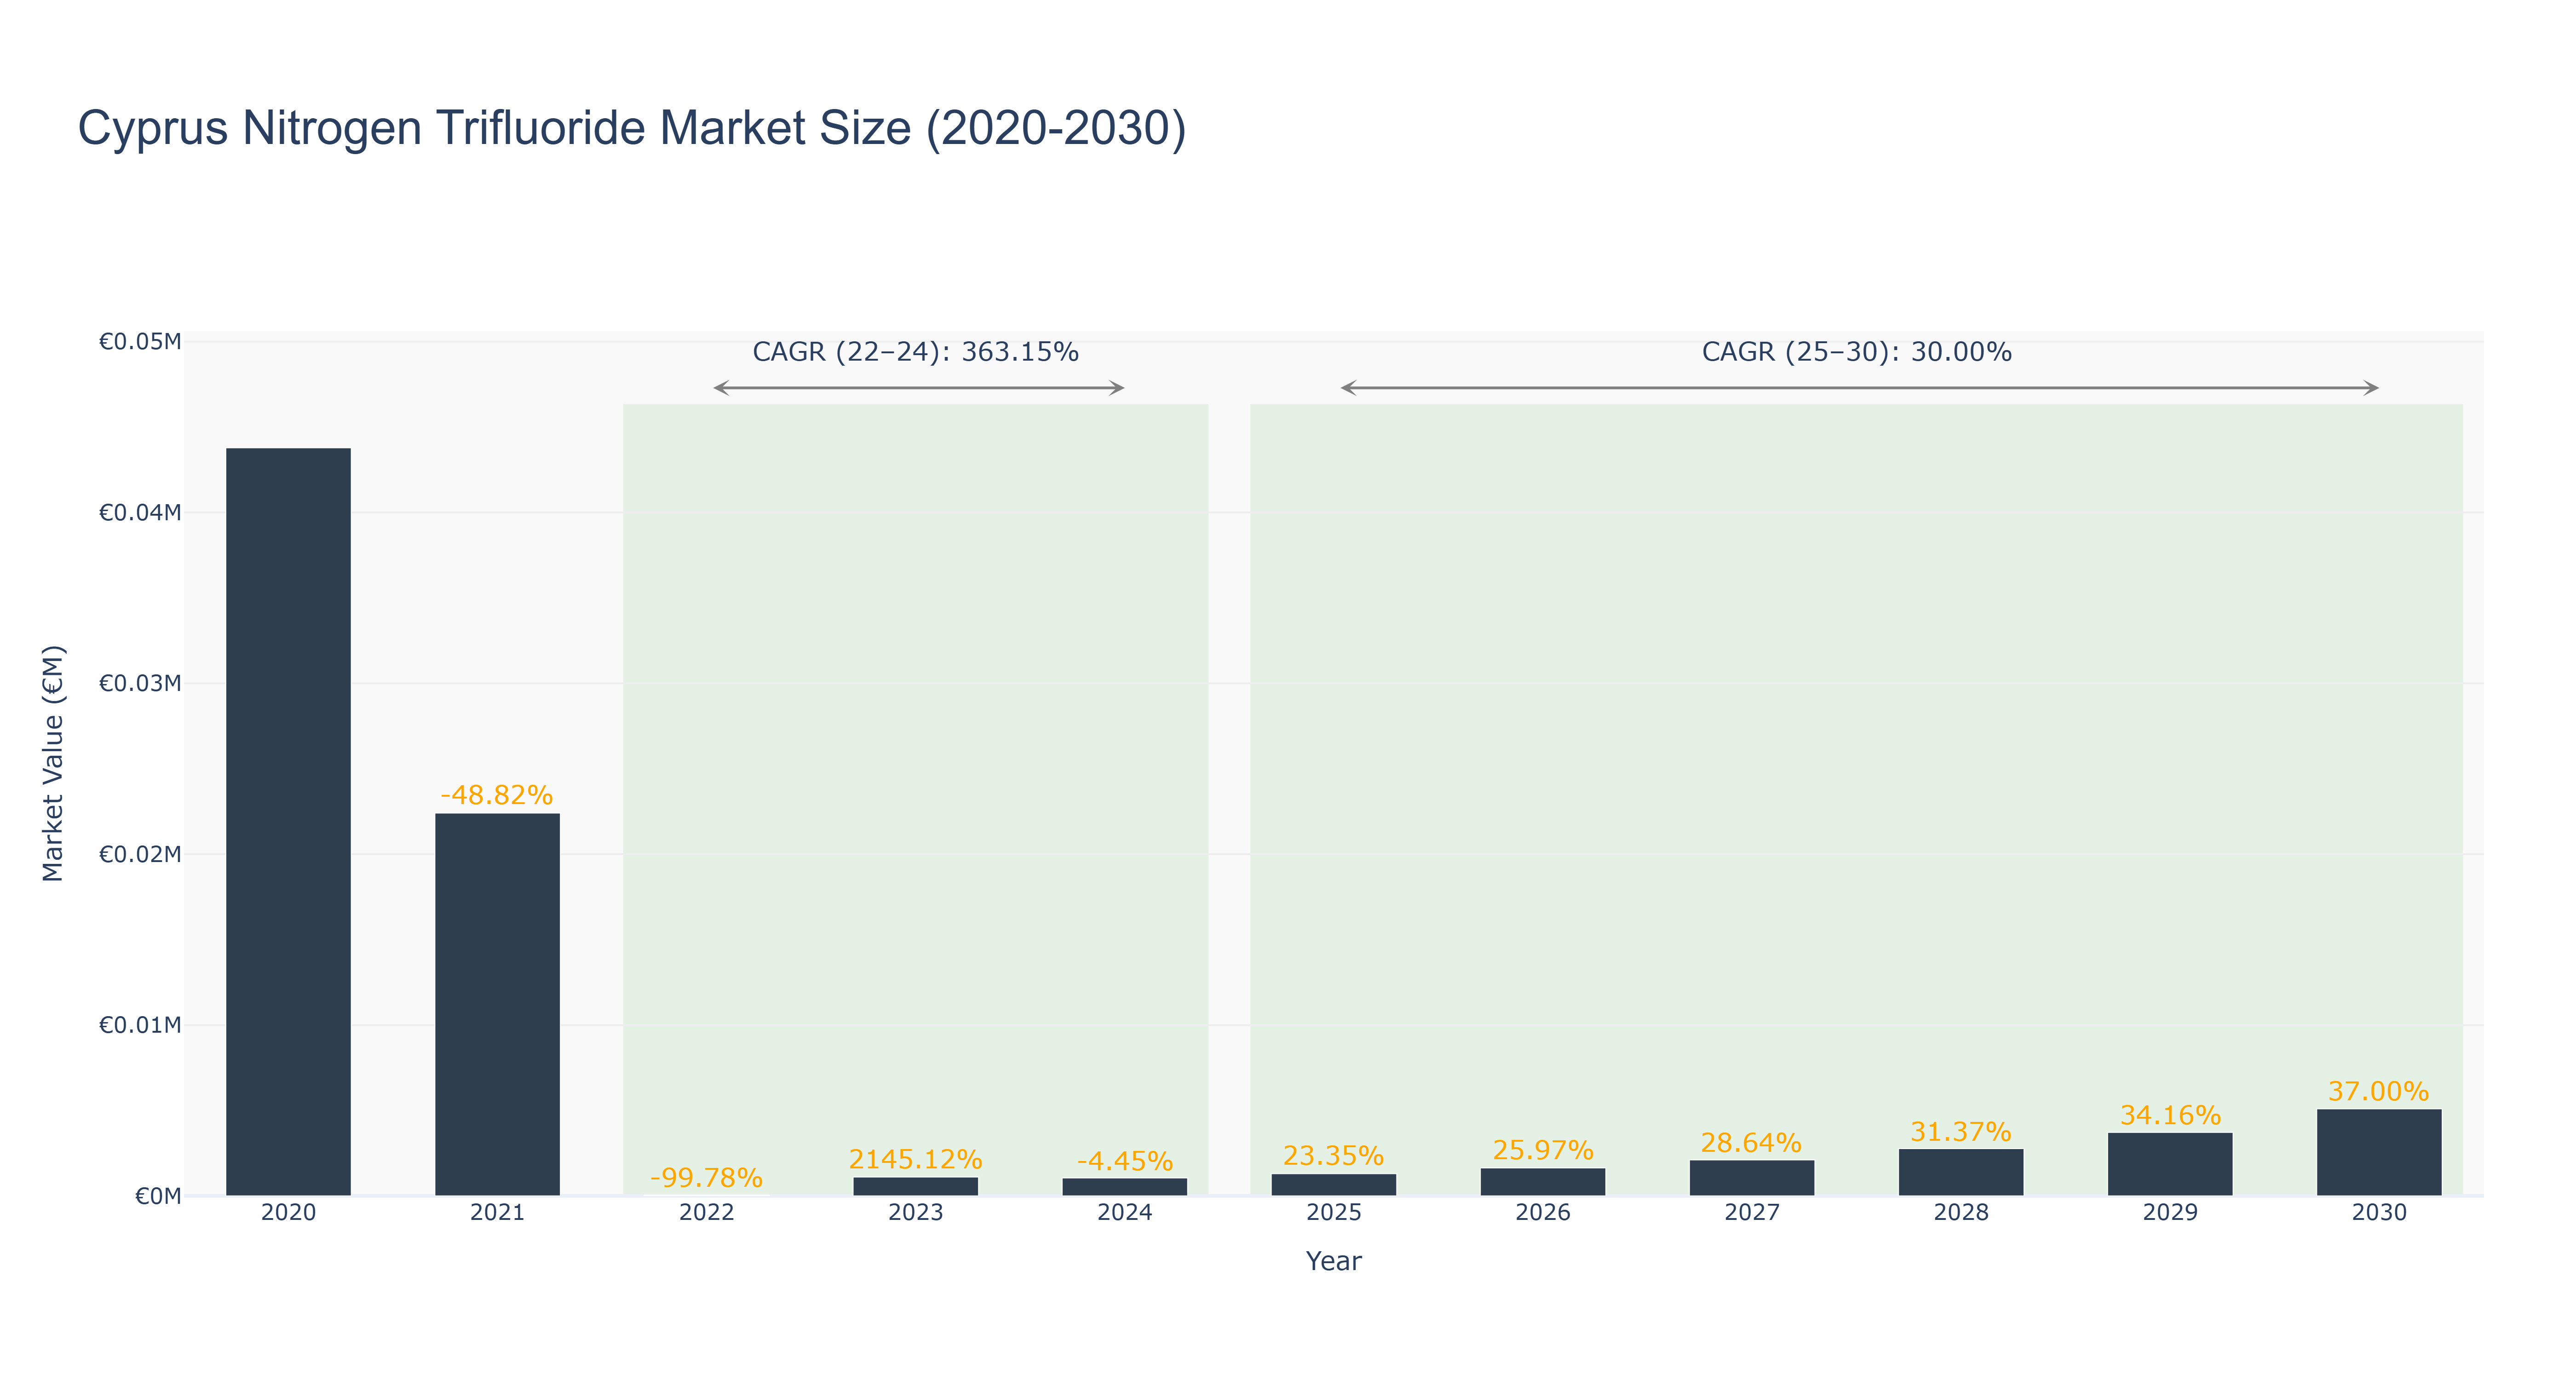The height and width of the screenshot is (1380, 2576).
Task: Click the 2029 x-axis year label
Action: point(2169,1213)
